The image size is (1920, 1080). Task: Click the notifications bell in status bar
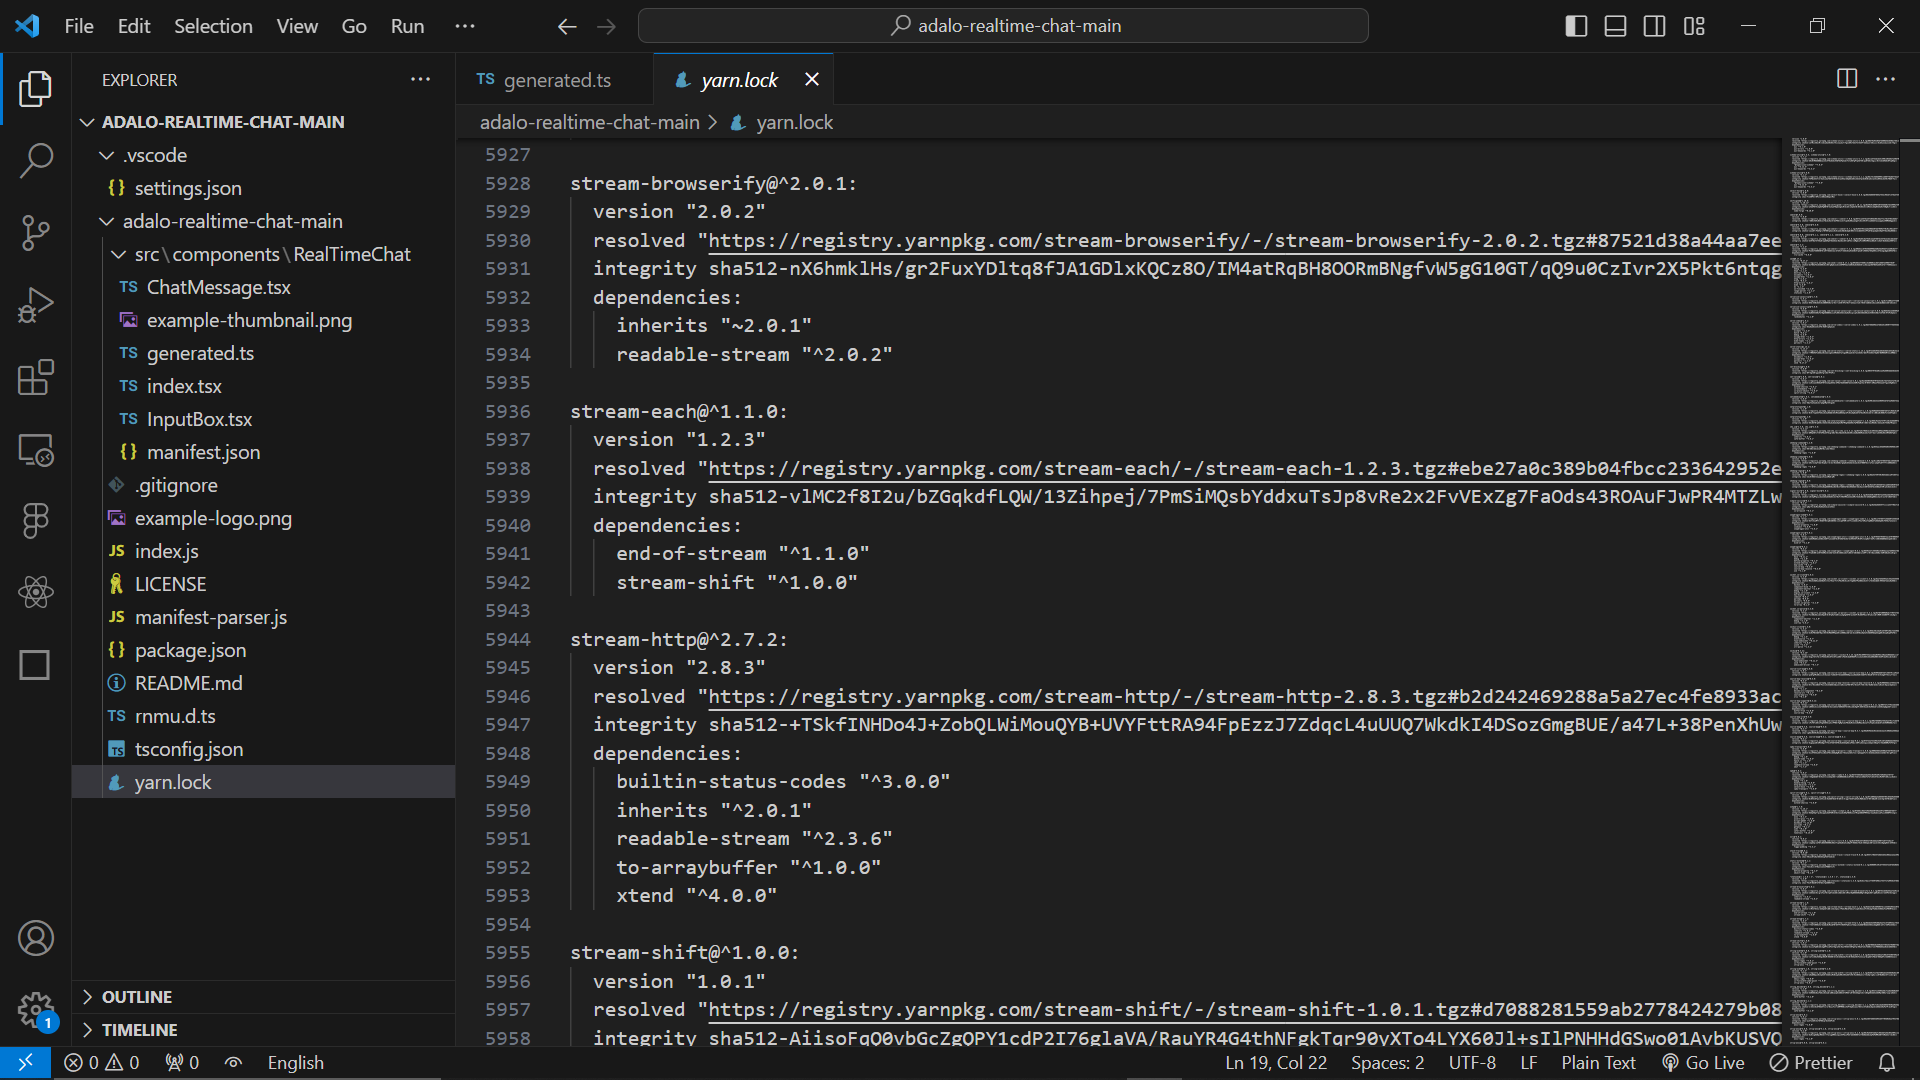pos(1886,1063)
